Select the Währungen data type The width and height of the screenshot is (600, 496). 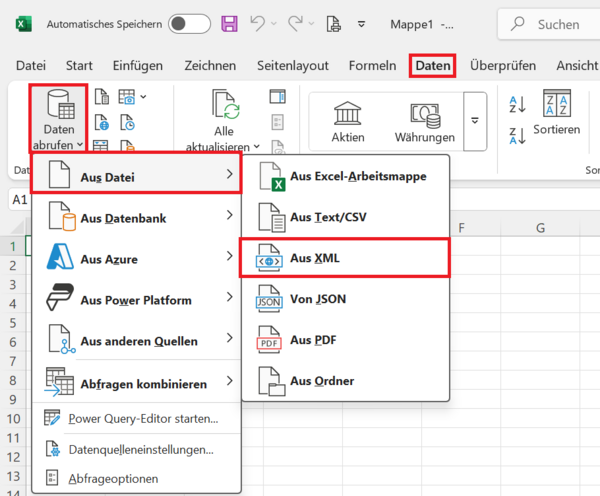pyautogui.click(x=425, y=120)
